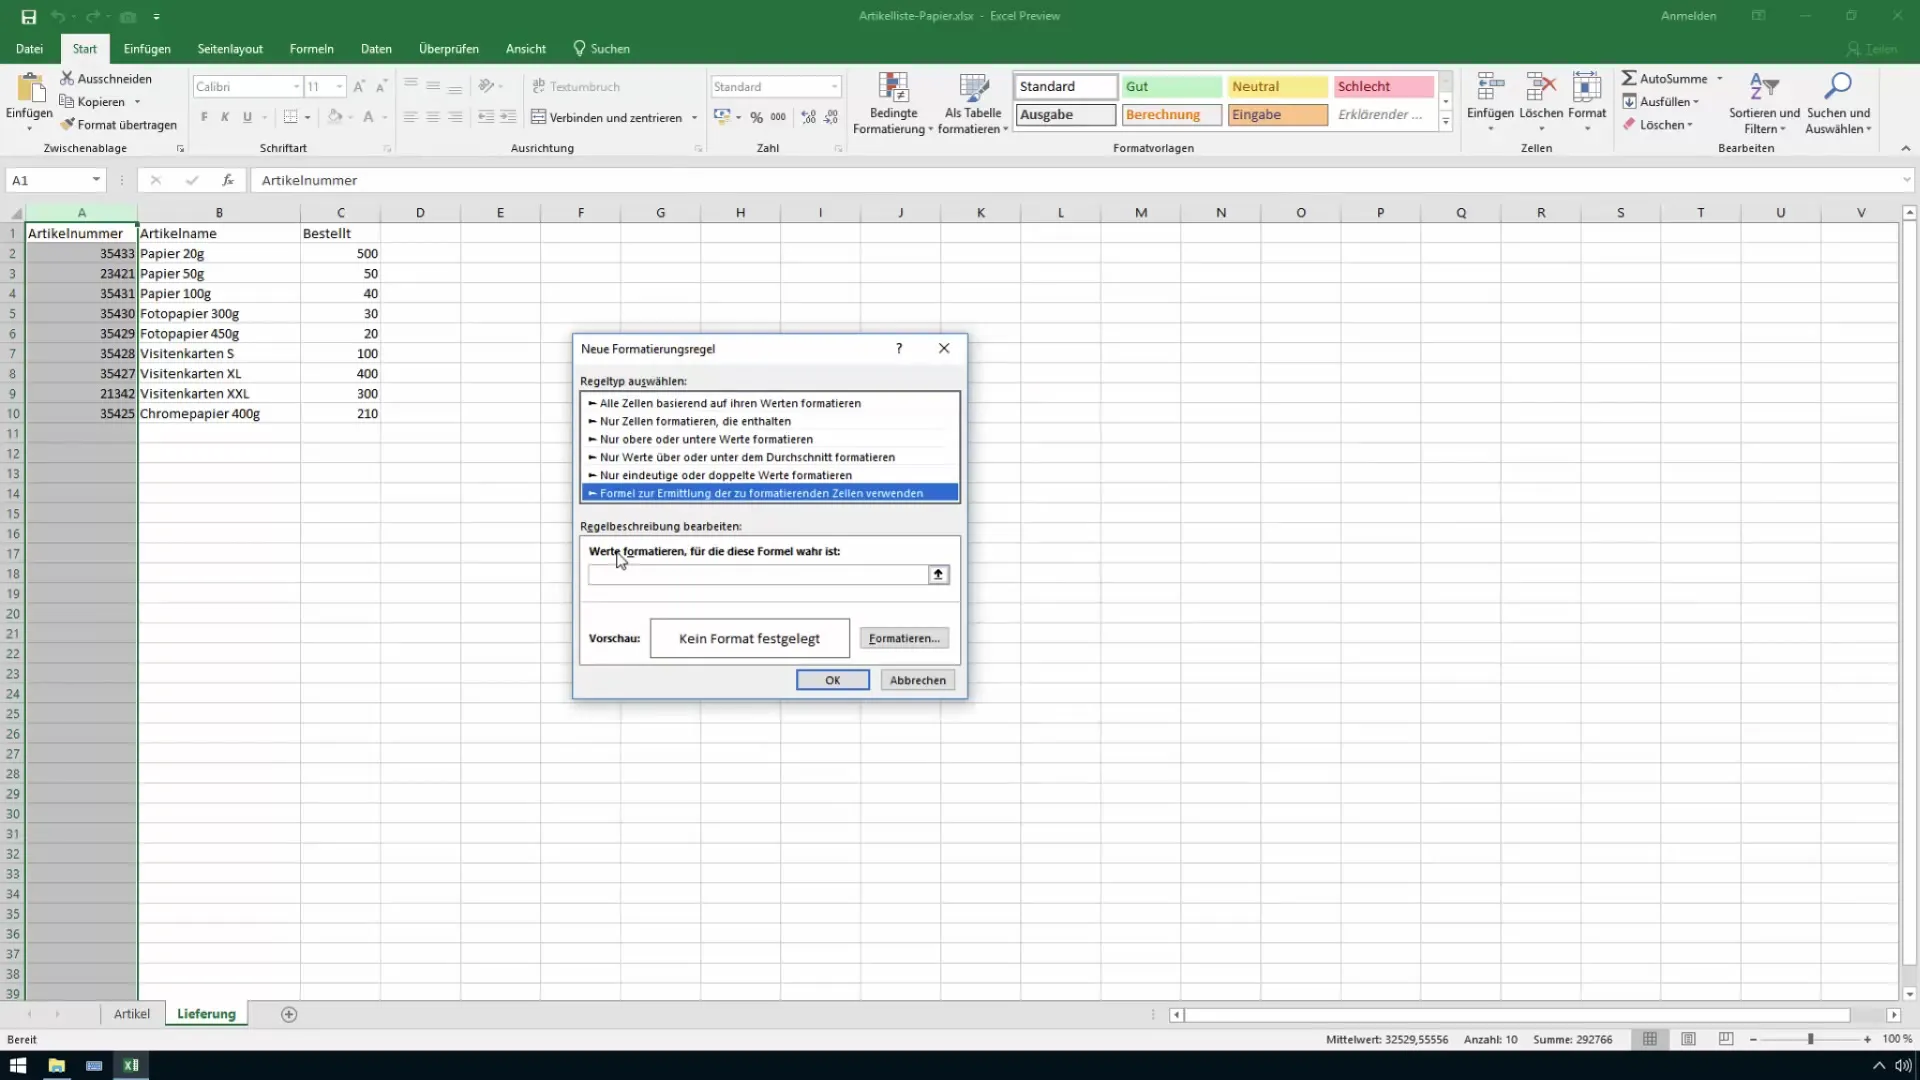Open Ausfüllen dropdown
The width and height of the screenshot is (1920, 1080).
click(1664, 101)
